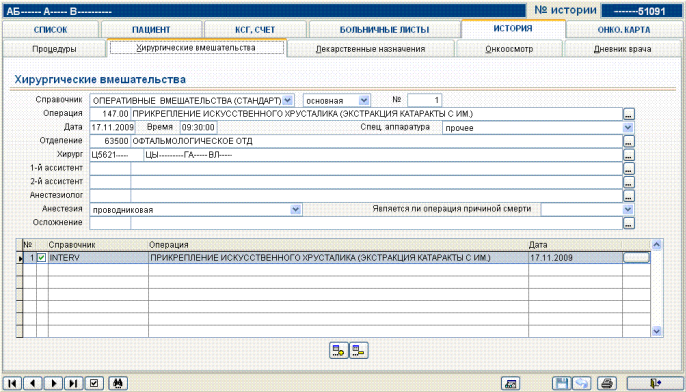Click the button in the INTERV row's last column

636,258
